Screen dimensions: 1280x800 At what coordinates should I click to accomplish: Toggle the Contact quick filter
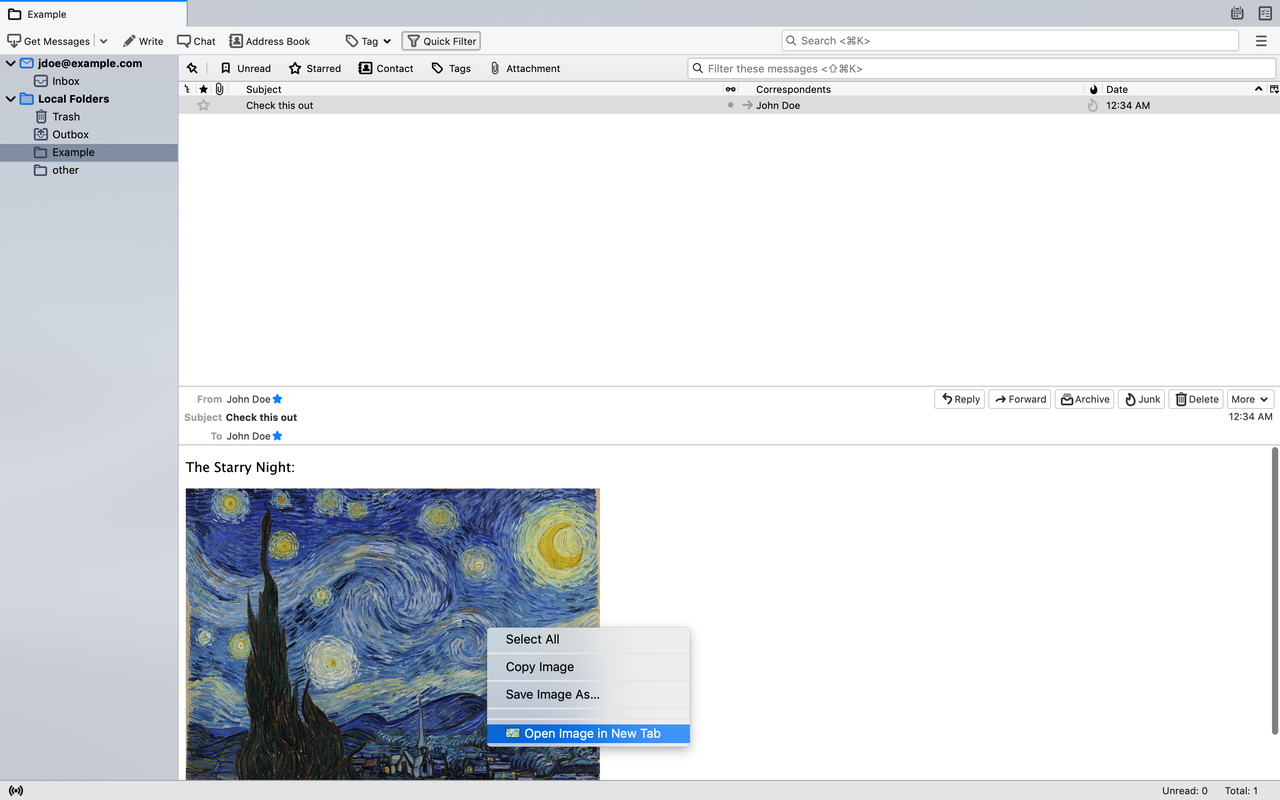[386, 68]
